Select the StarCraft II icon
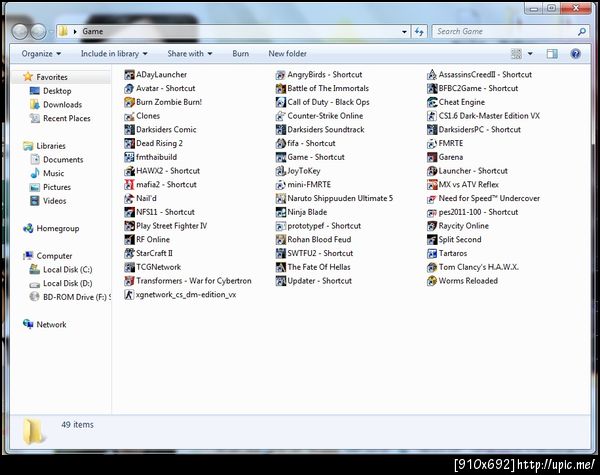The width and height of the screenshot is (600, 475). pyautogui.click(x=129, y=253)
